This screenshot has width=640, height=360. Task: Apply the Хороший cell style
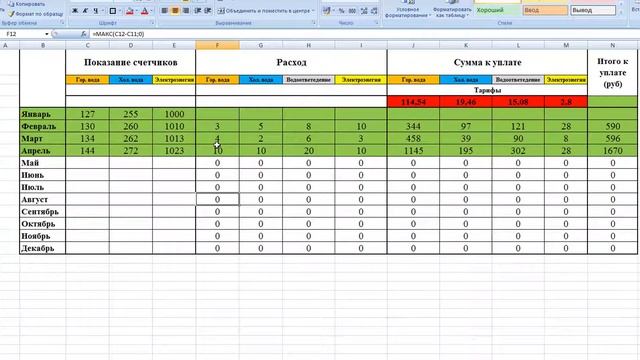[x=498, y=10]
